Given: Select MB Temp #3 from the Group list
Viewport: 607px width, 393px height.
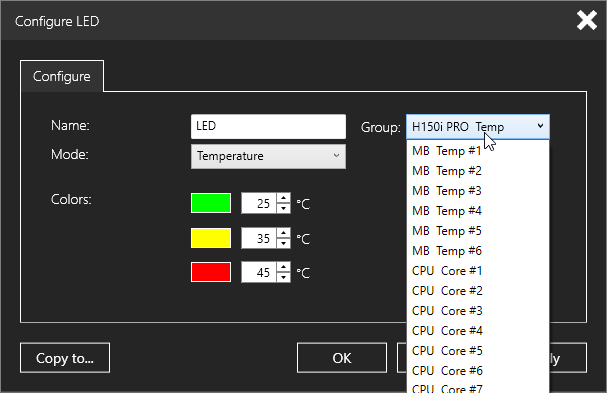Looking at the screenshot, I should pos(478,191).
